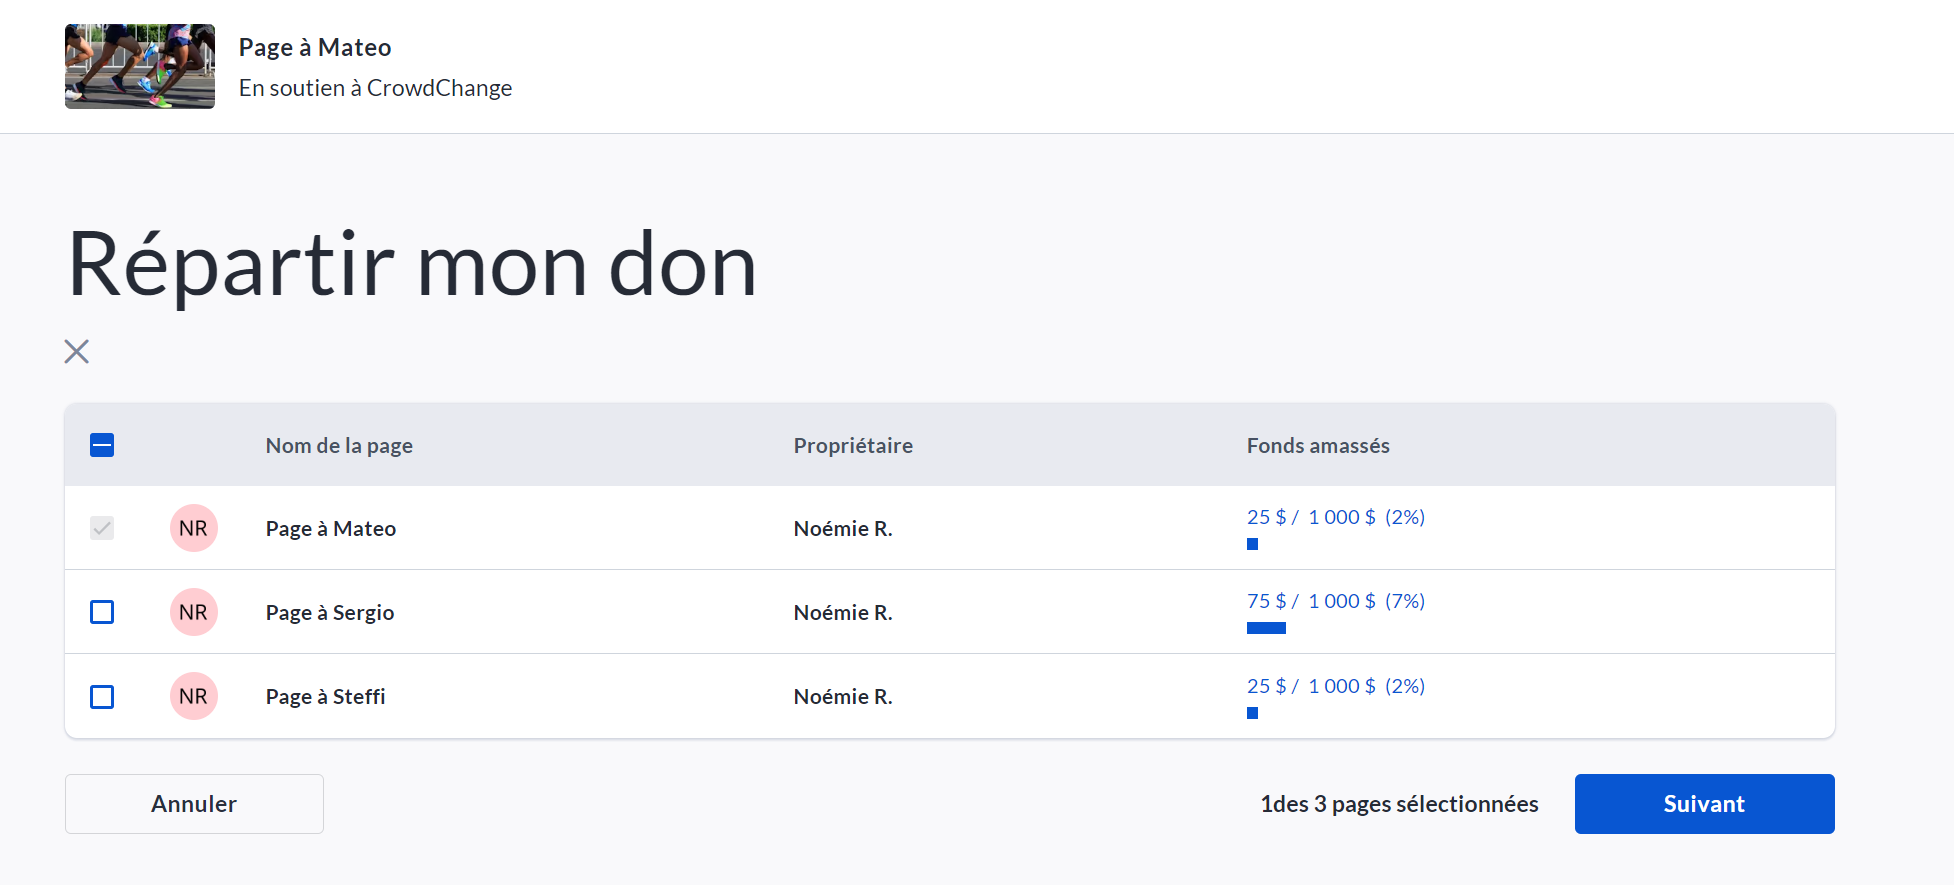The width and height of the screenshot is (1954, 885).
Task: Click the Page à Mateo header title
Action: (x=315, y=47)
